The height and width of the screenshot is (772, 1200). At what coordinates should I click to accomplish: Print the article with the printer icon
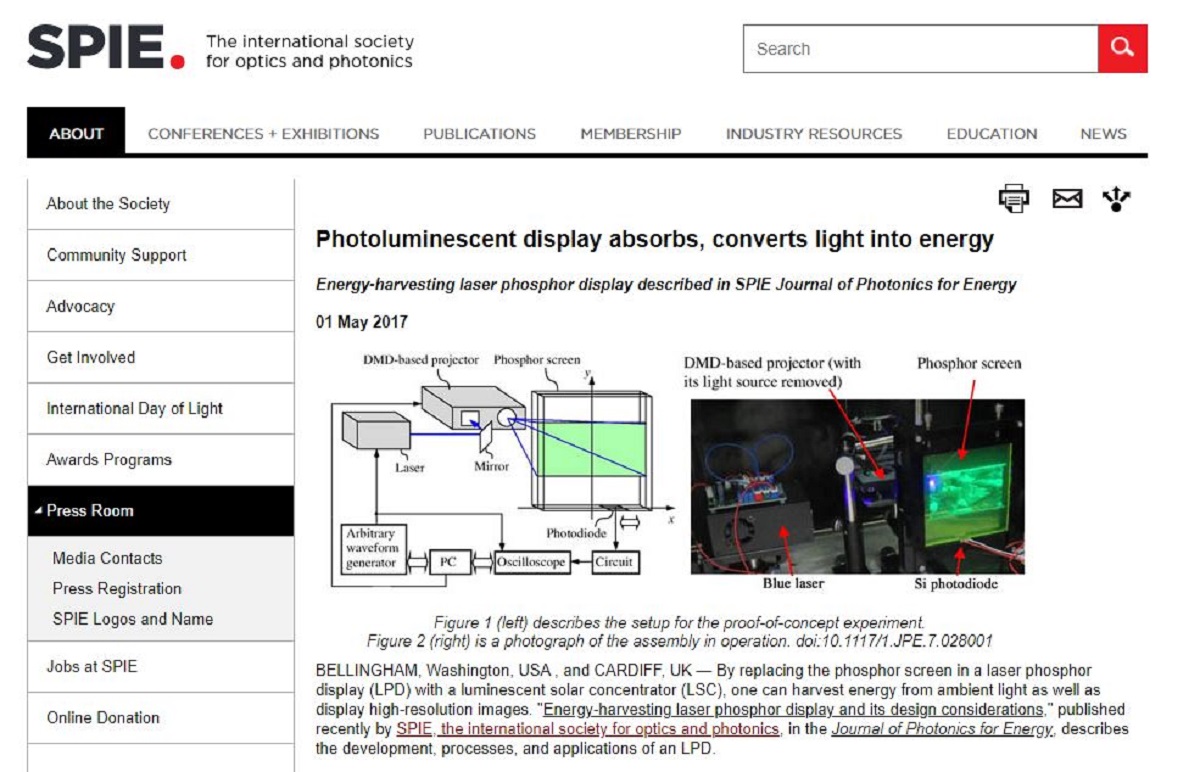tap(1013, 199)
